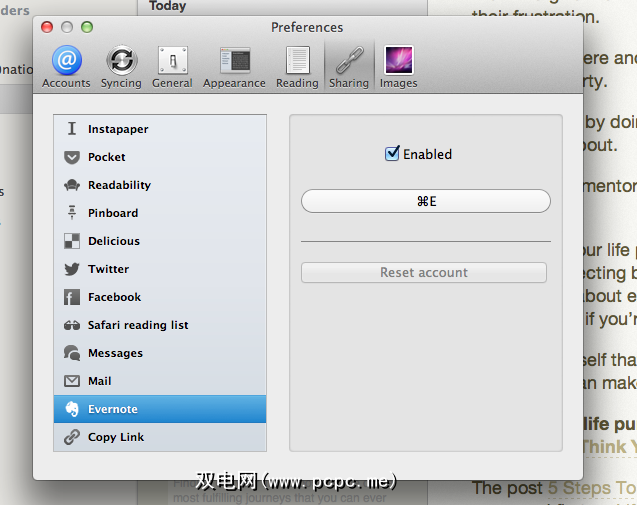Select Readability label in the list
This screenshot has width=637, height=505.
click(x=119, y=185)
